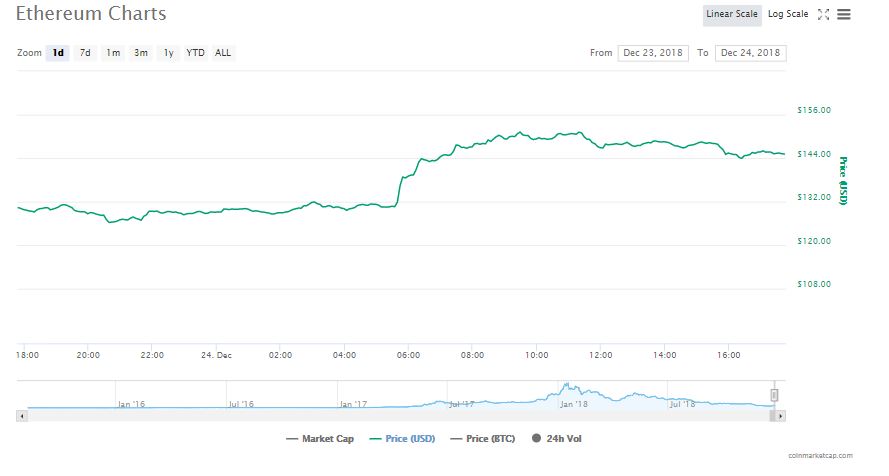
Task: Click navigator right scroll arrow
Action: (x=780, y=416)
